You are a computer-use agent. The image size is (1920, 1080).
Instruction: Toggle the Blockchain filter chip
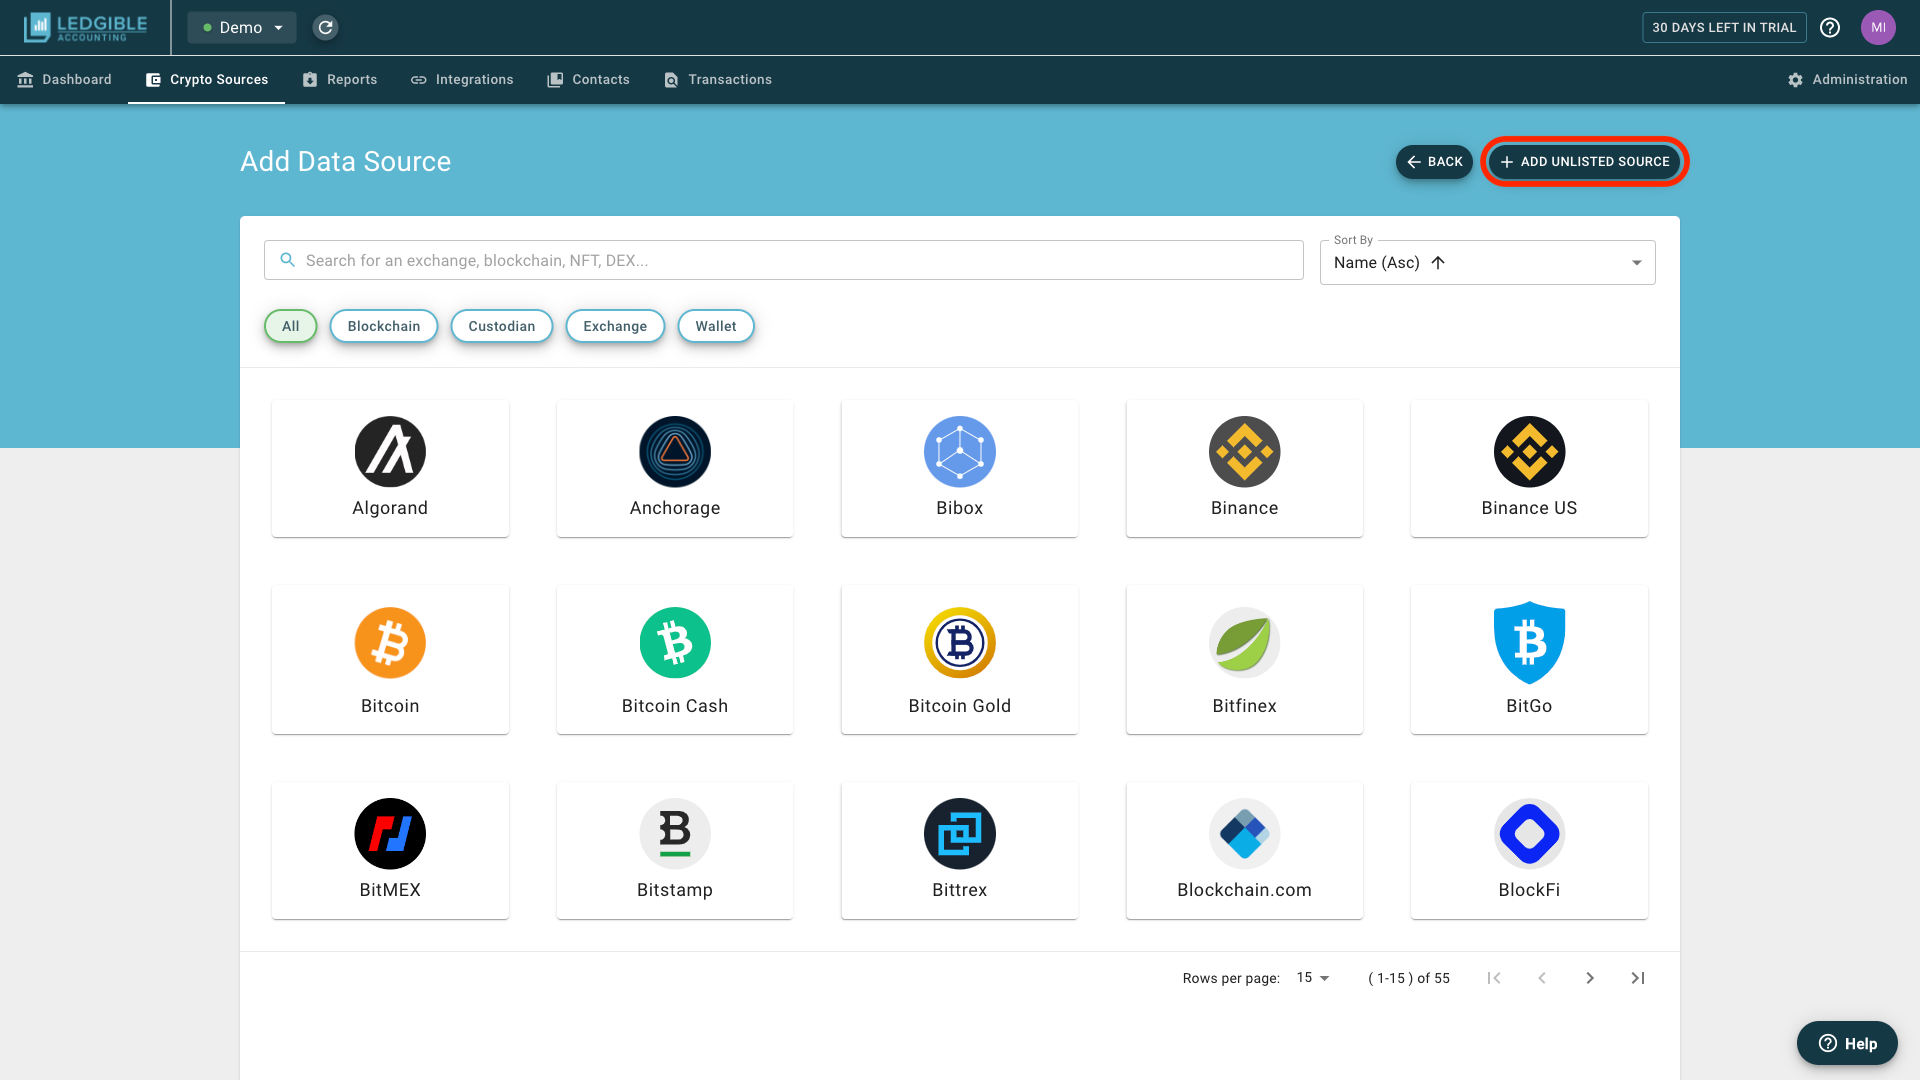point(384,326)
